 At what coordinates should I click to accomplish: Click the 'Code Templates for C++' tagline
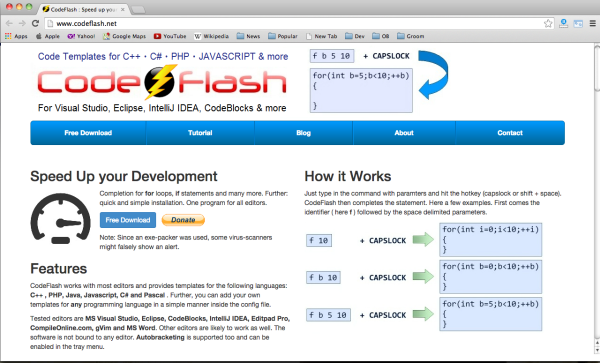pos(163,57)
